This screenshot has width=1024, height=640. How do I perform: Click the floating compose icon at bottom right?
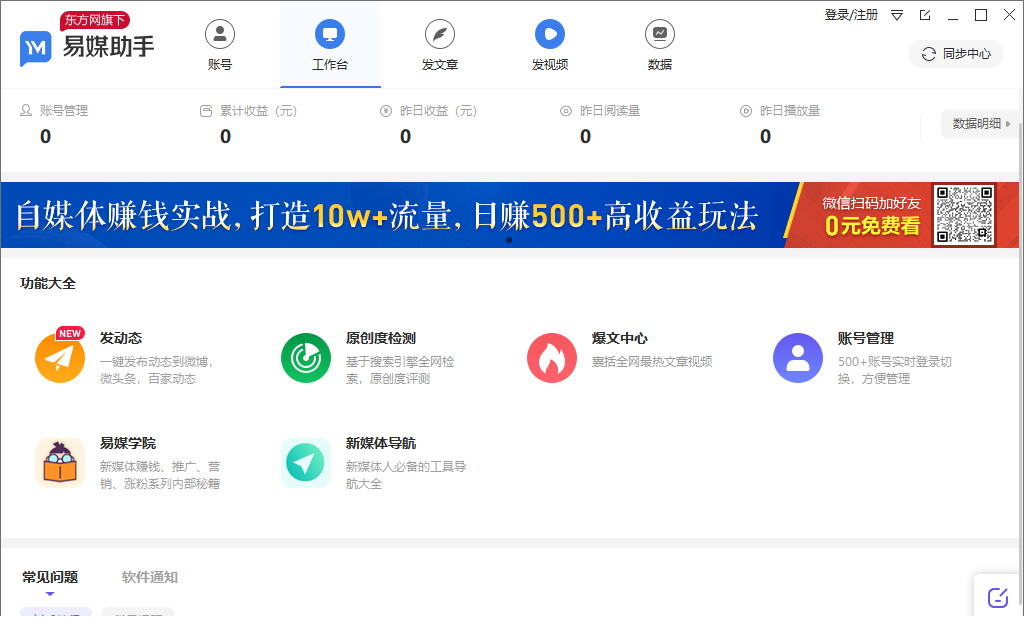click(997, 597)
